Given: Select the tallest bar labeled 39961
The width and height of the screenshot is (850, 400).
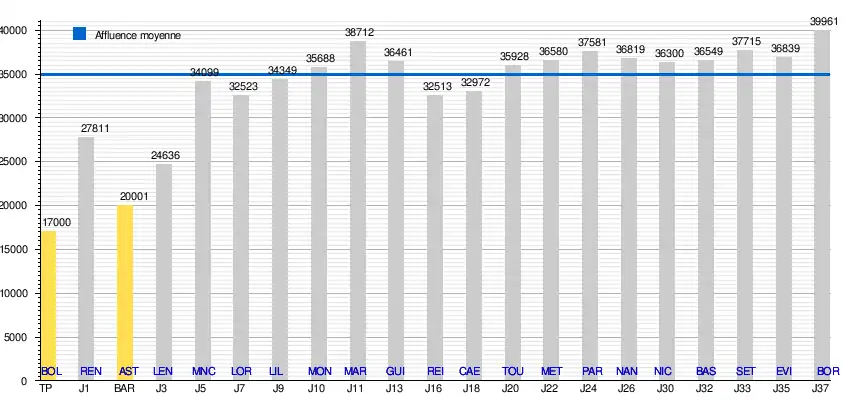Looking at the screenshot, I should point(822,200).
